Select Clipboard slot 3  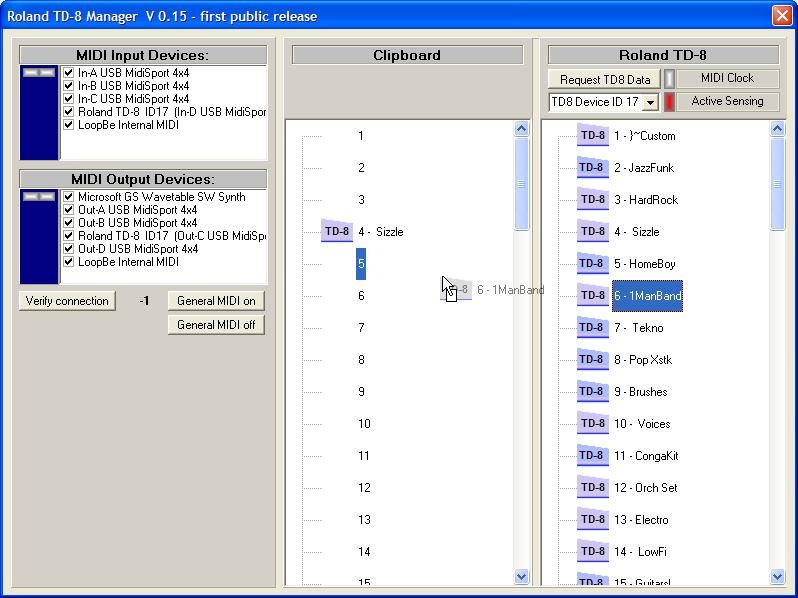tap(361, 200)
